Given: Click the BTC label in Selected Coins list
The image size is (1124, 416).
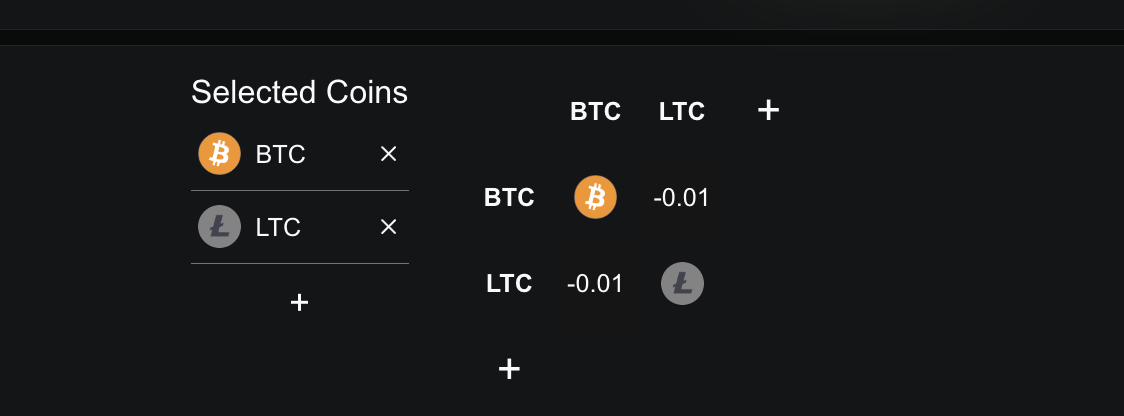Looking at the screenshot, I should 280,155.
